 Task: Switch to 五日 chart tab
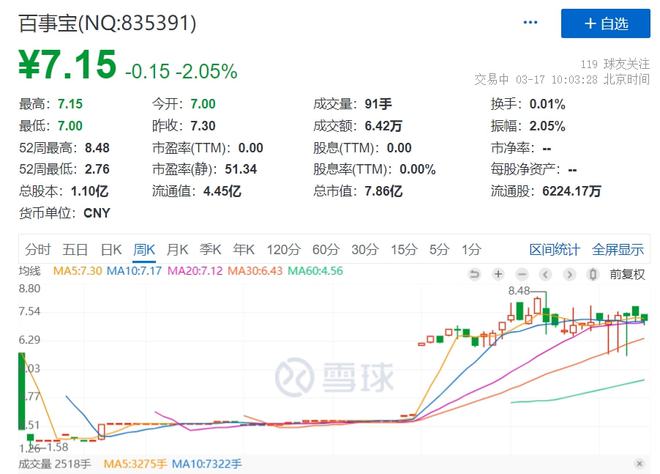pos(75,250)
